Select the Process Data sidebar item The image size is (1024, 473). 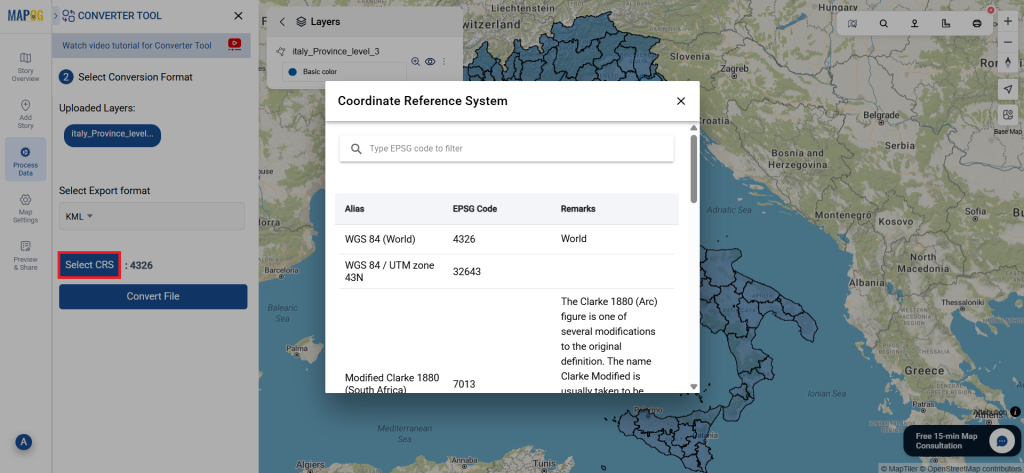[x=25, y=159]
